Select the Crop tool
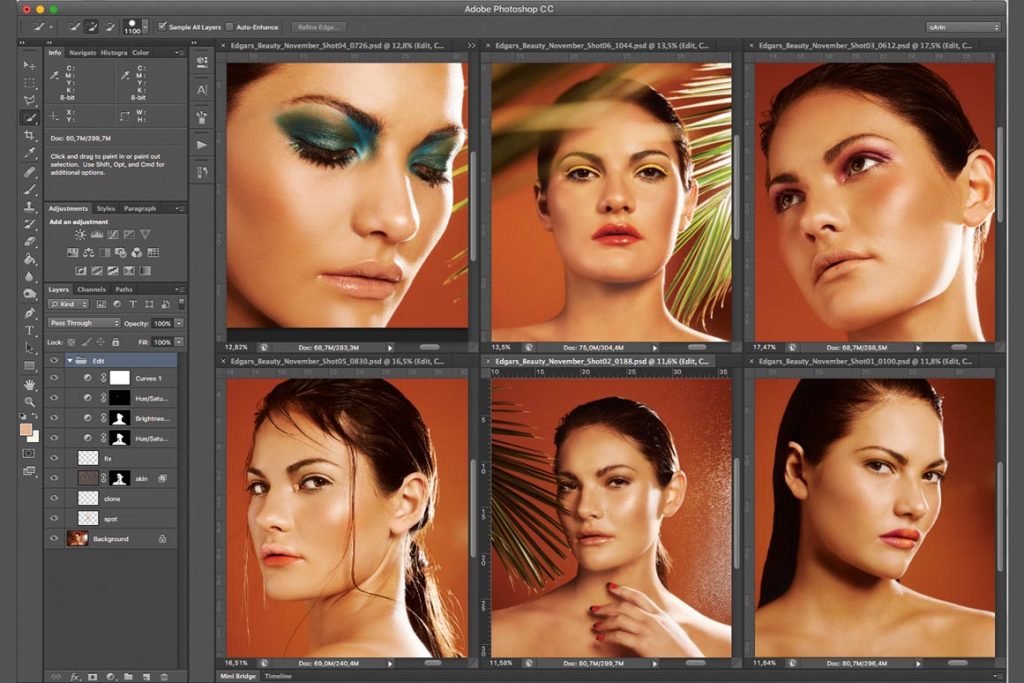 pos(29,135)
